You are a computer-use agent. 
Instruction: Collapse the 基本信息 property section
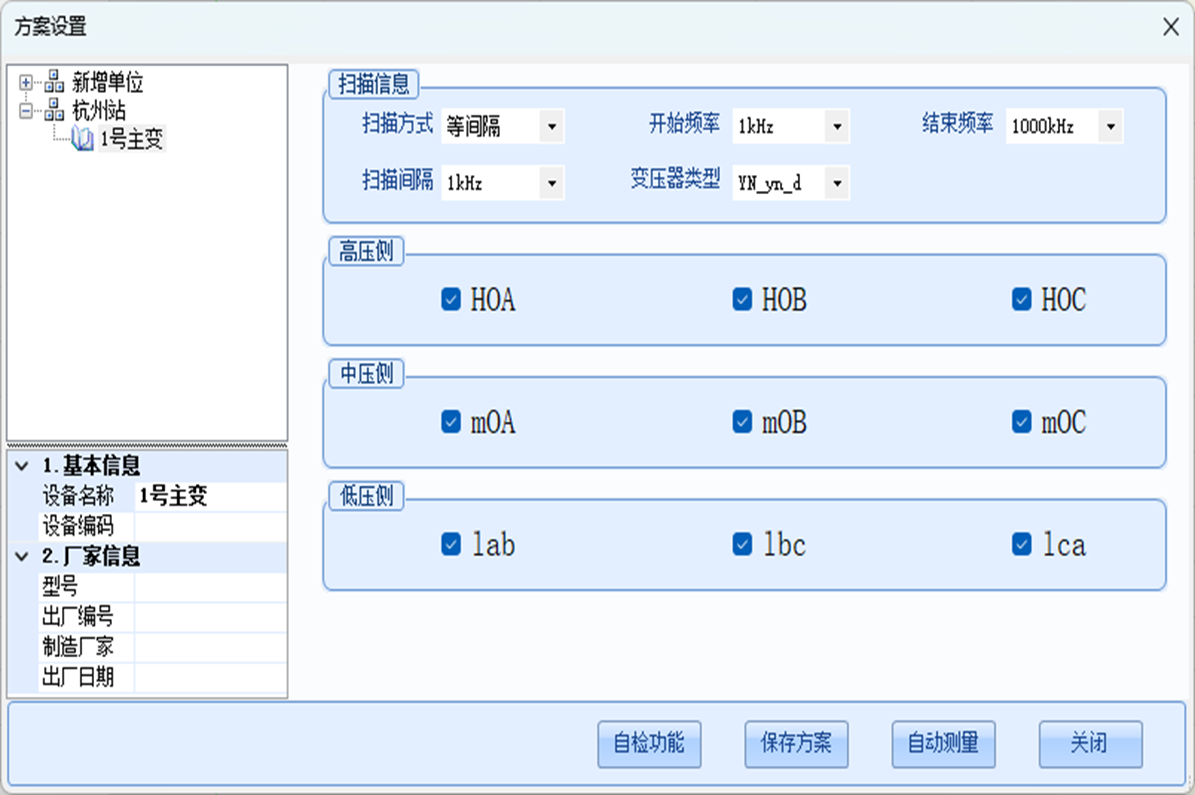[22, 466]
